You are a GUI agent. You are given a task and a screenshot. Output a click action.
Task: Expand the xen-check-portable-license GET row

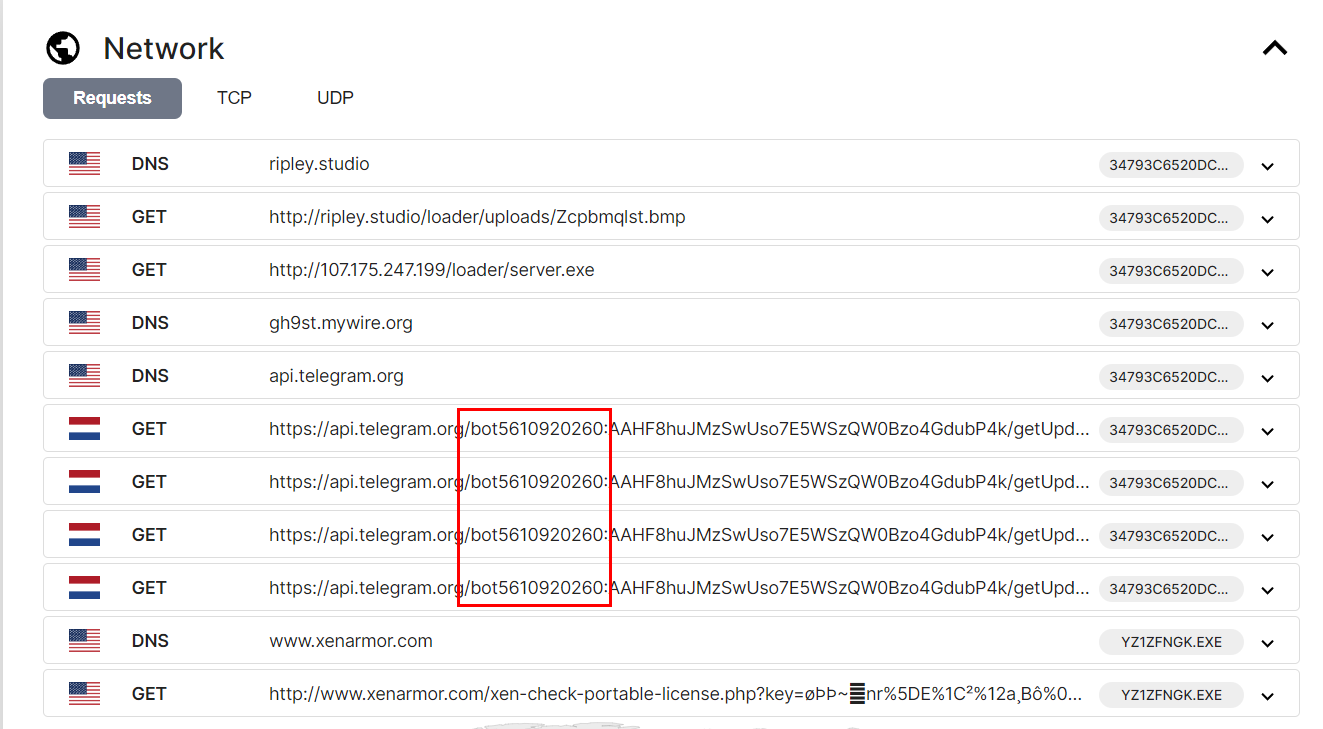tap(1268, 696)
